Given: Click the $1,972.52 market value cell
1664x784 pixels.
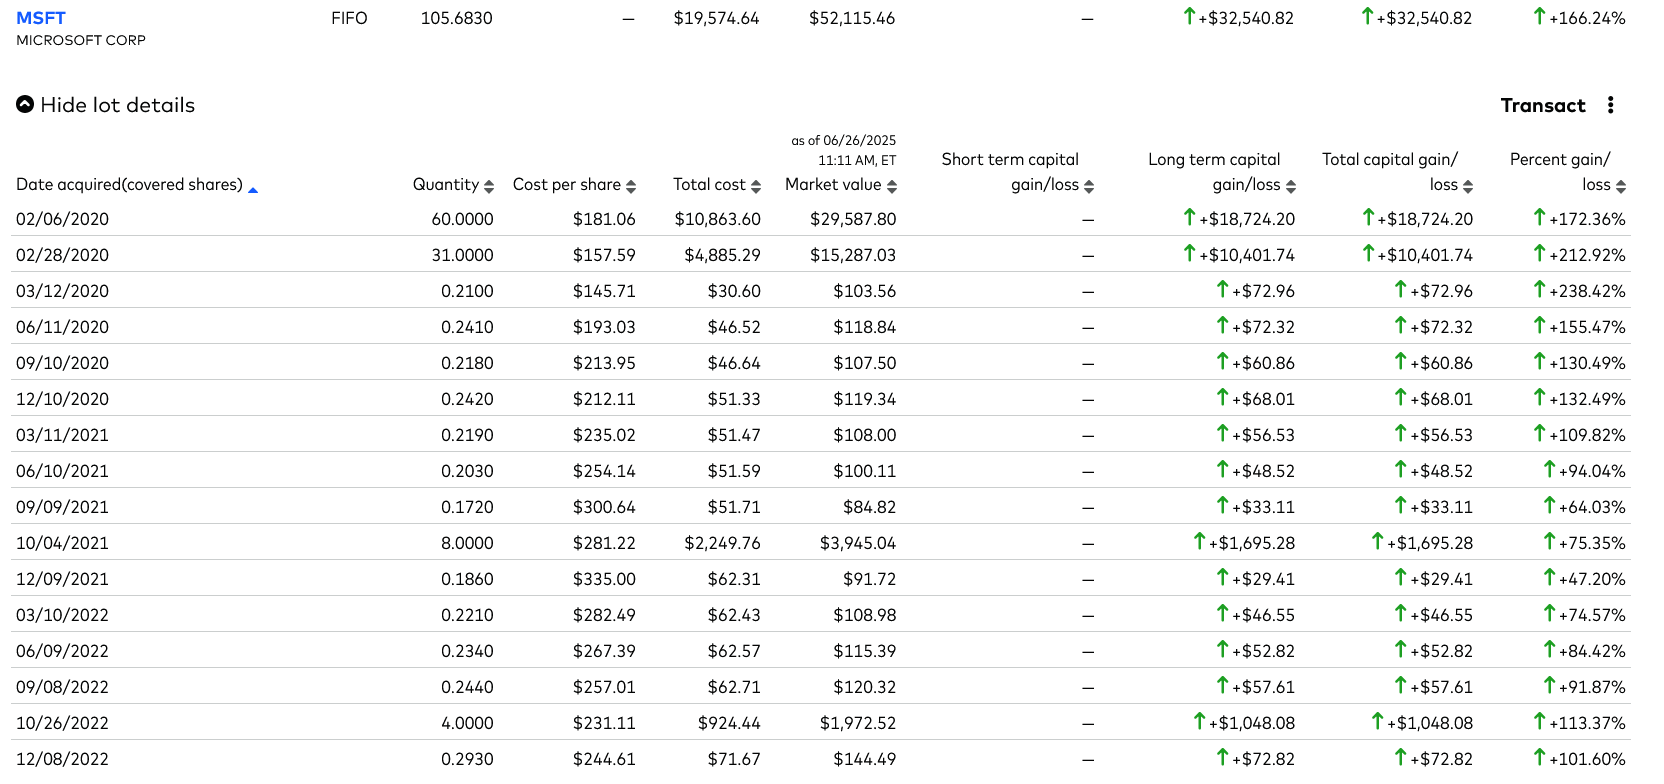Looking at the screenshot, I should pyautogui.click(x=858, y=723).
